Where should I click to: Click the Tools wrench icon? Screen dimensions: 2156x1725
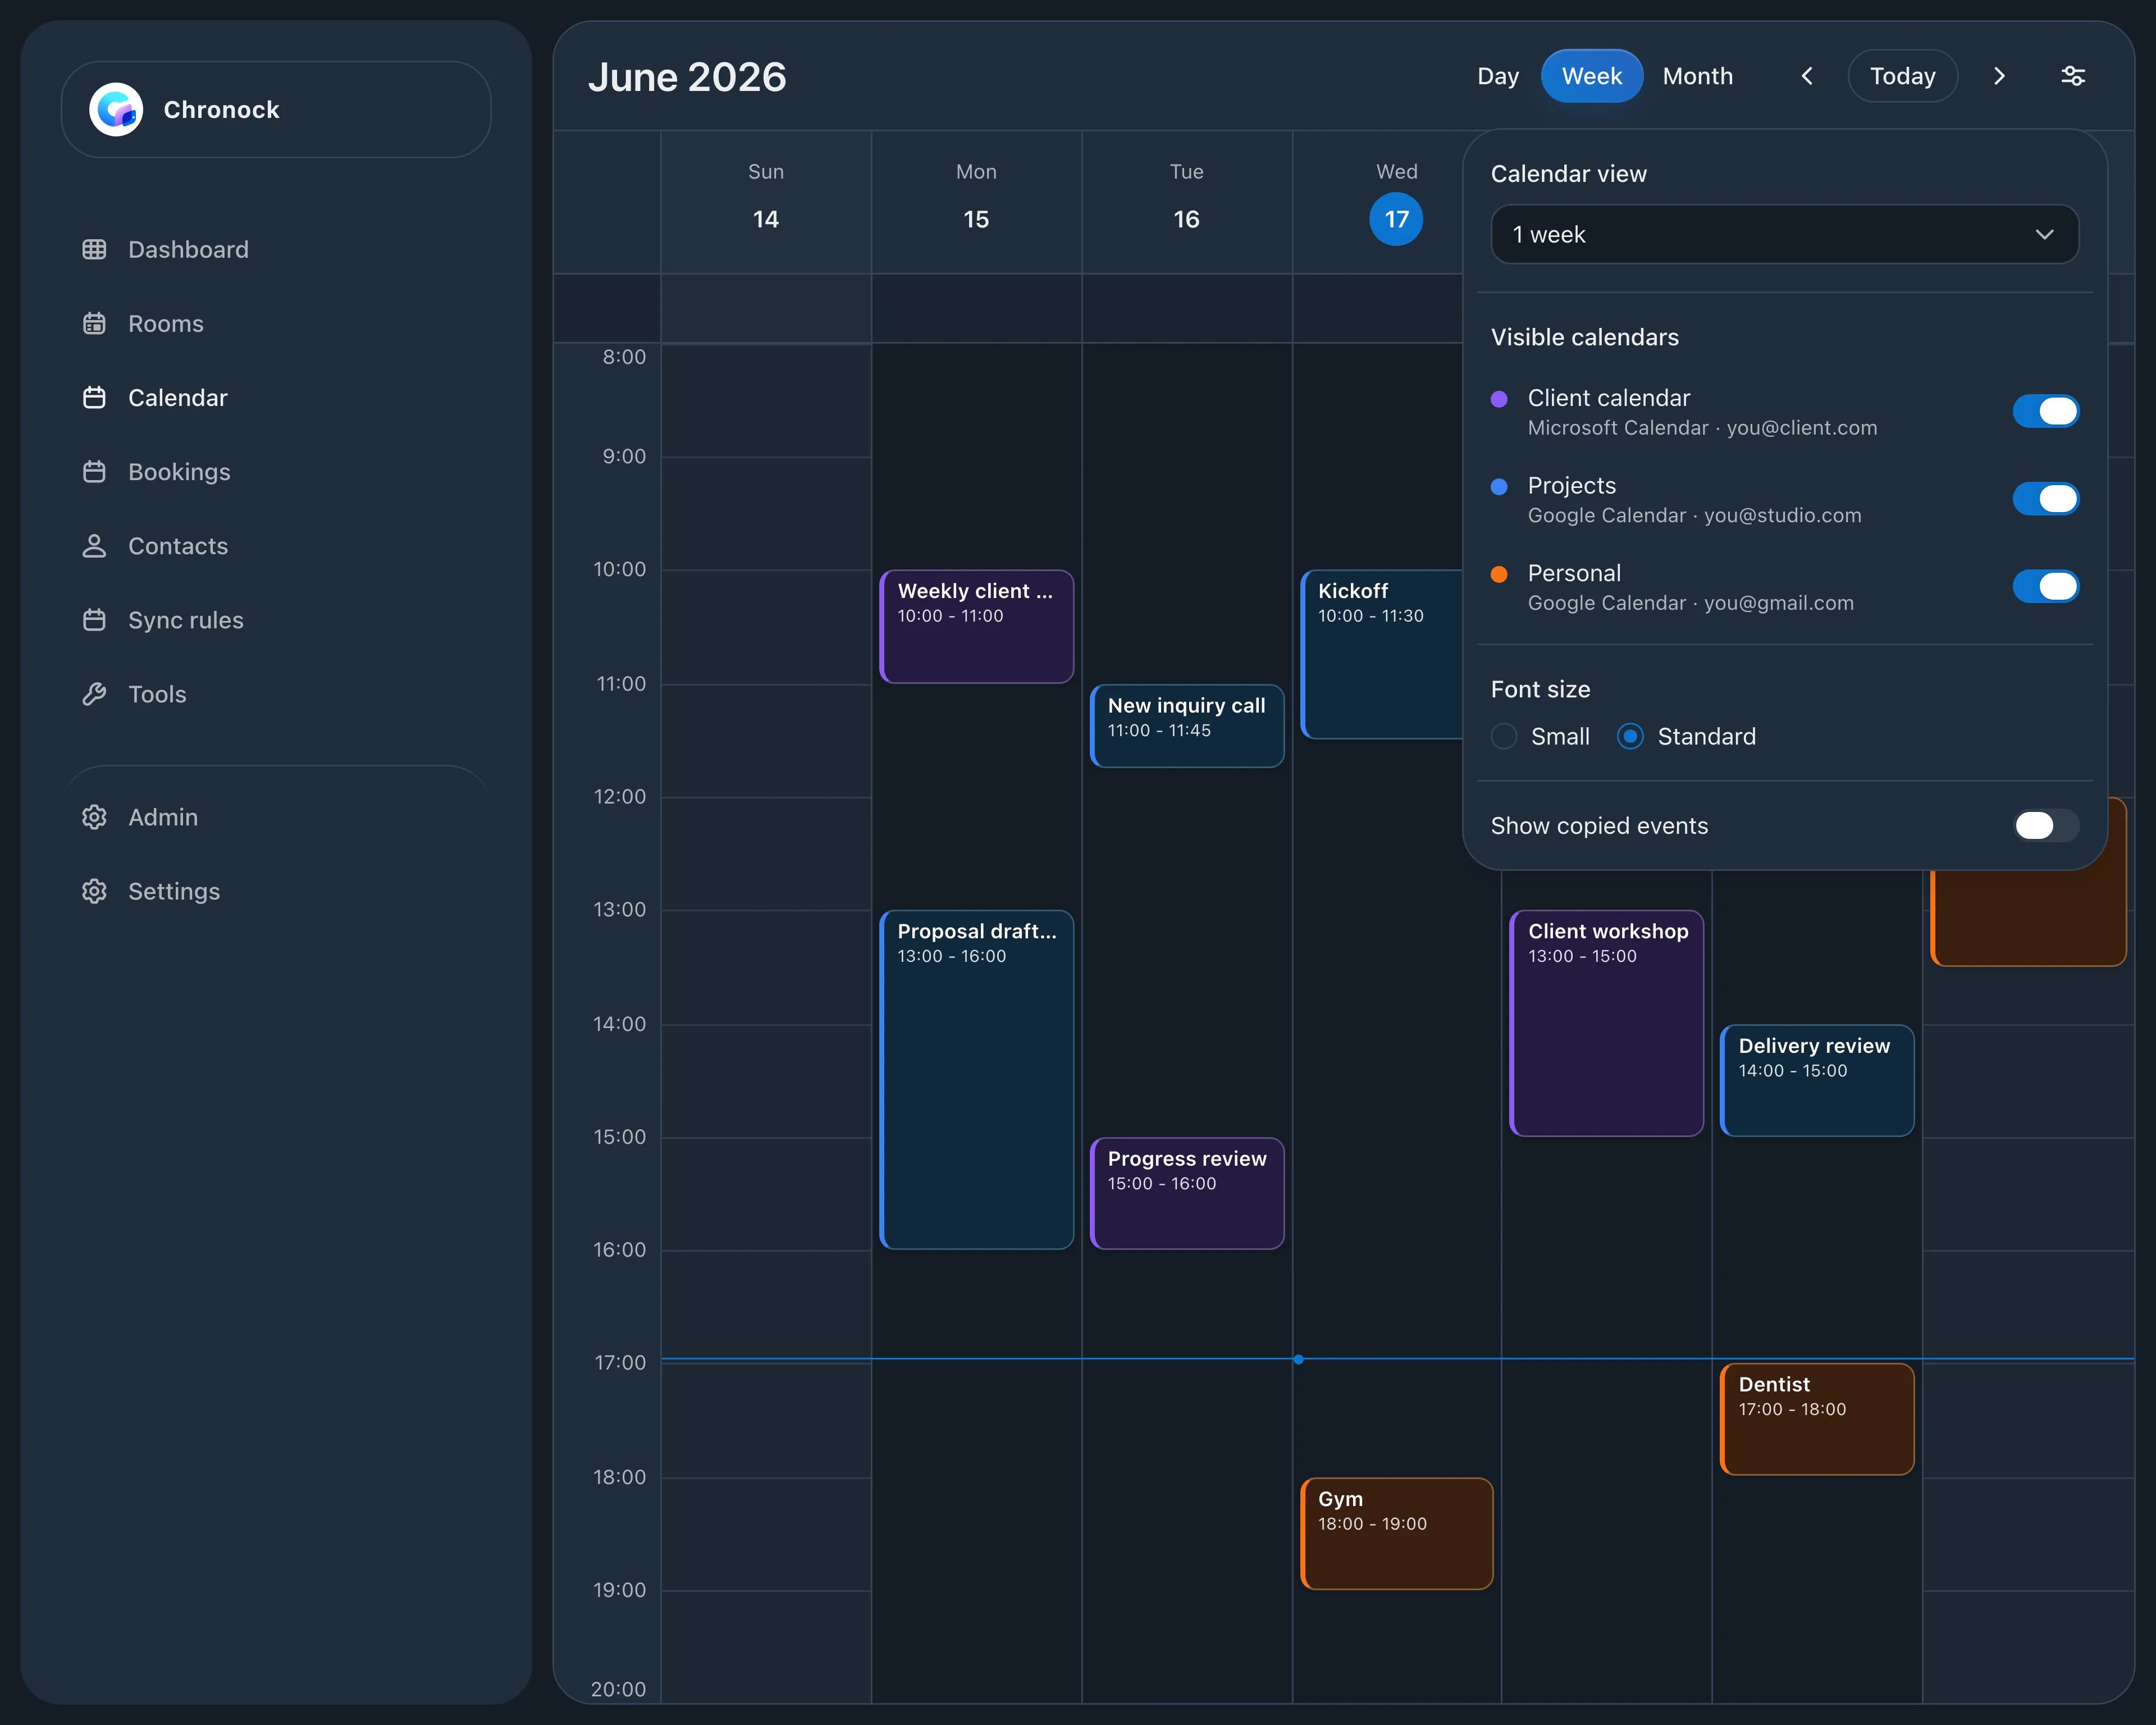coord(94,694)
